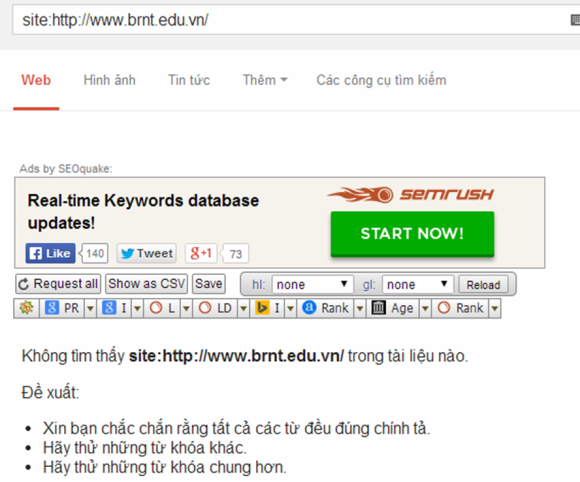Click the Google PR parameter icon
This screenshot has height=482, width=580.
coord(52,308)
